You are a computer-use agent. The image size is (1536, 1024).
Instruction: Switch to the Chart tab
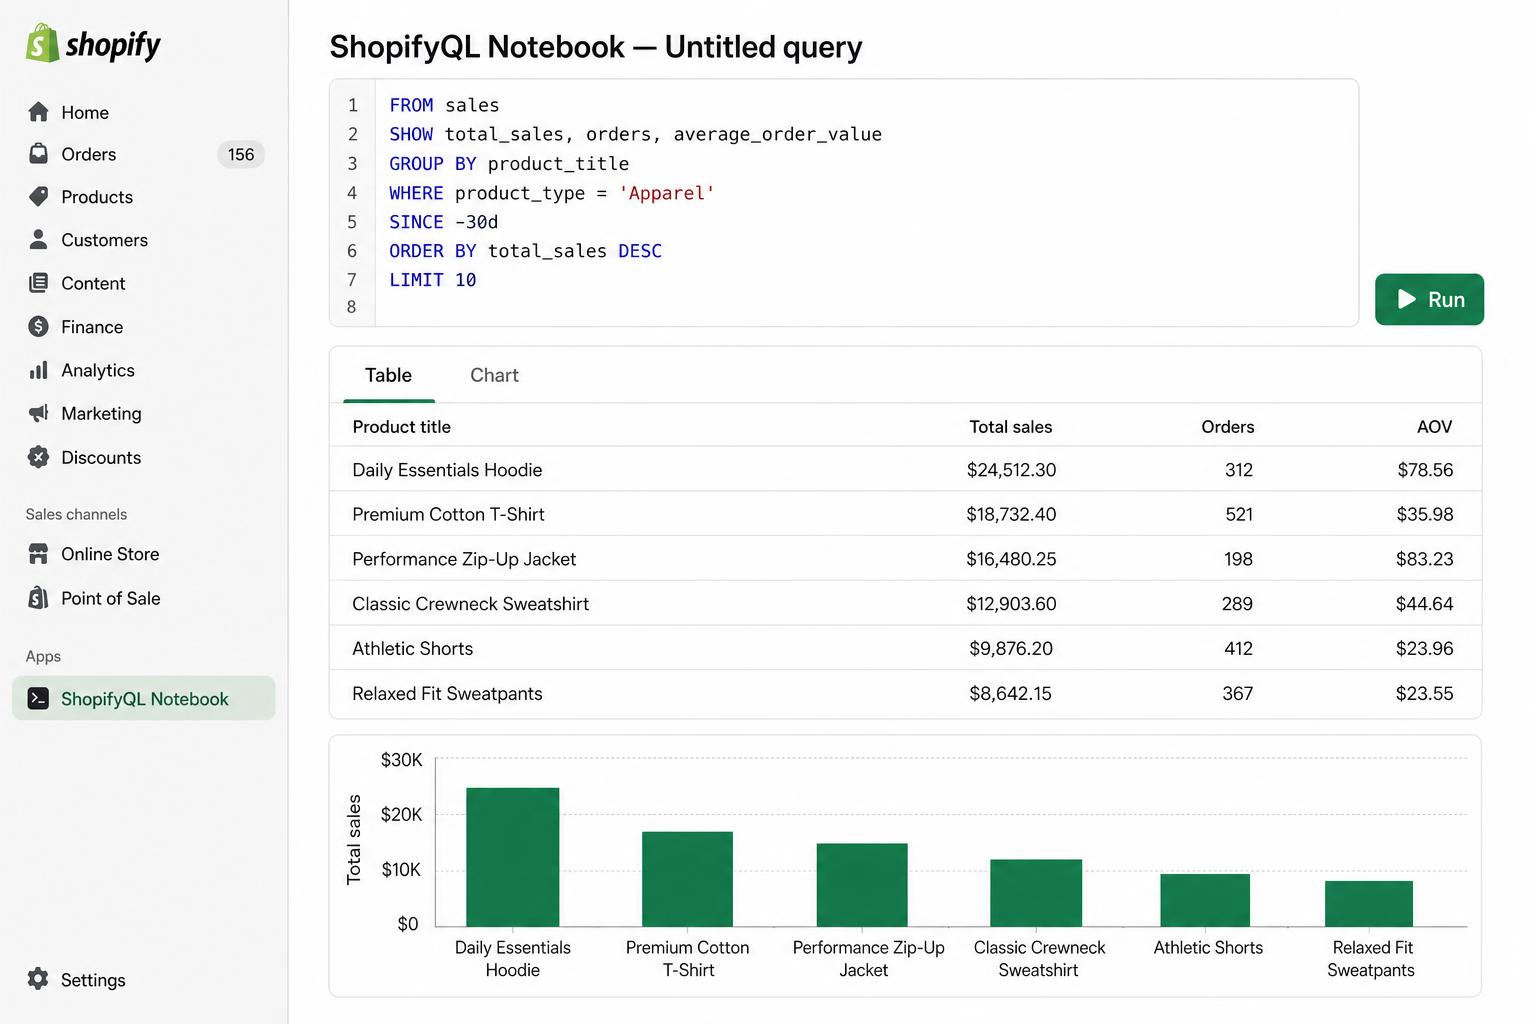(494, 375)
